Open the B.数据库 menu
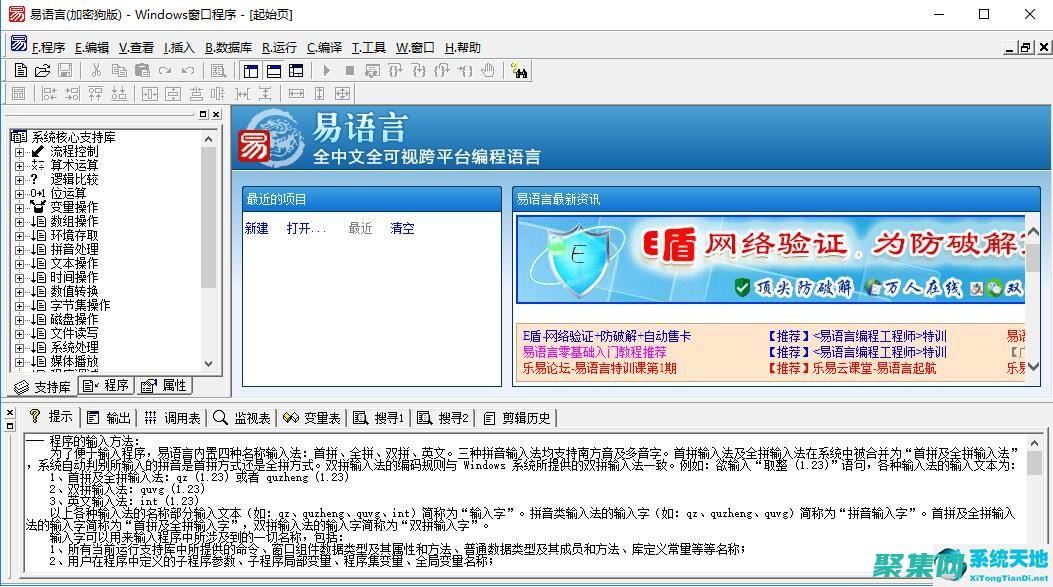Screen dimensions: 1053x587 click(x=230, y=47)
